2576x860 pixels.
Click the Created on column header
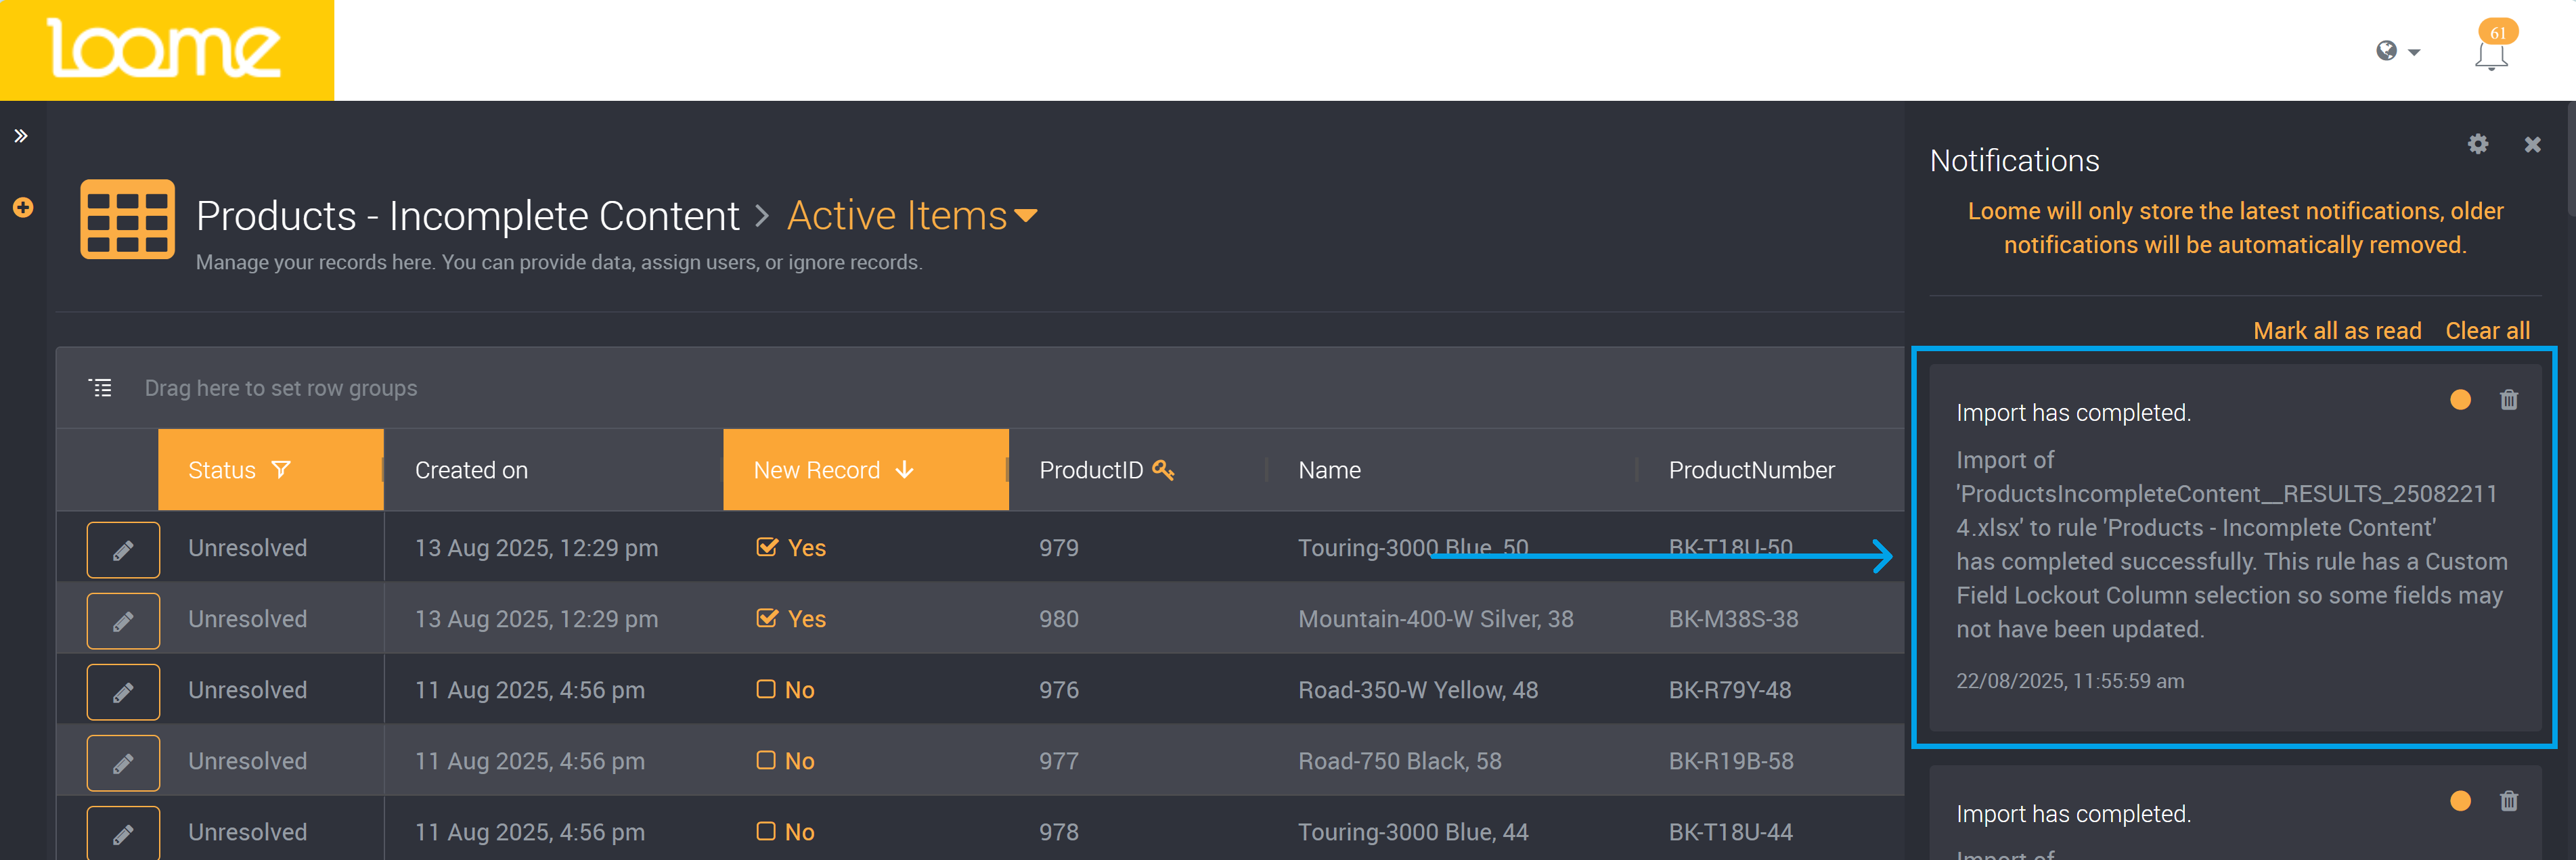[x=471, y=470]
